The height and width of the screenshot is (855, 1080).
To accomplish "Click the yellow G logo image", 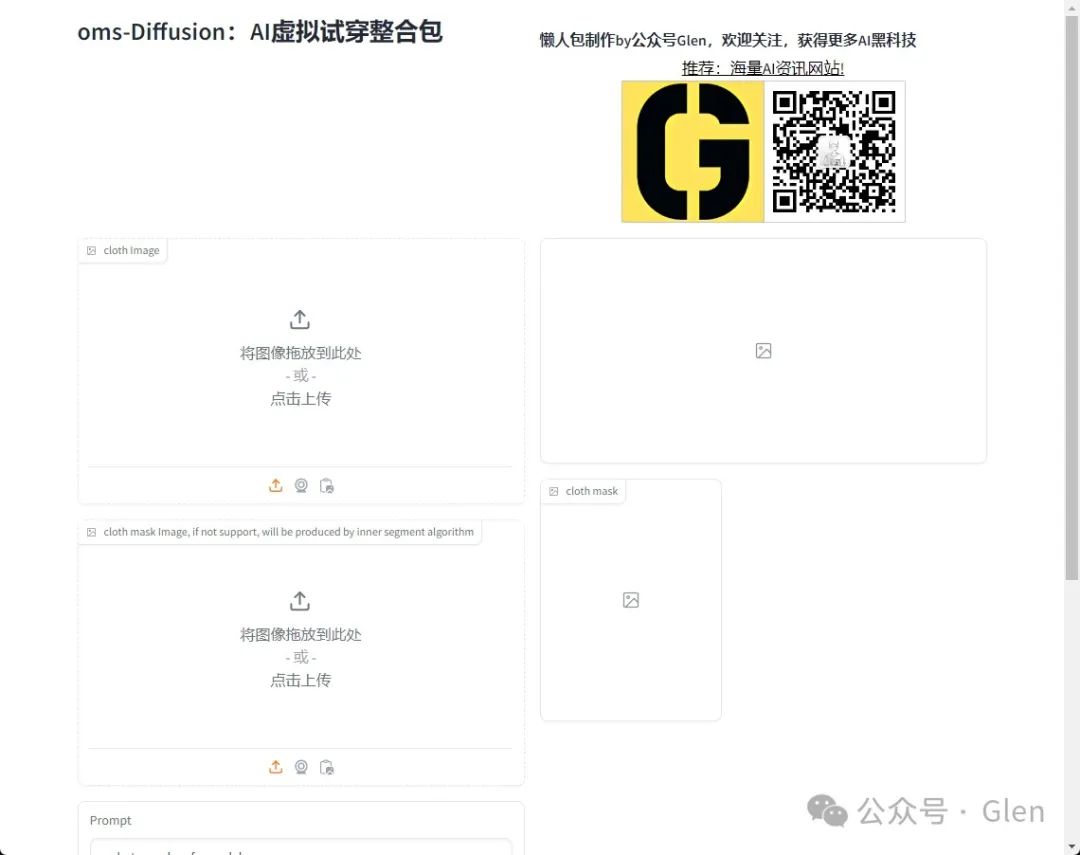I will coord(692,151).
